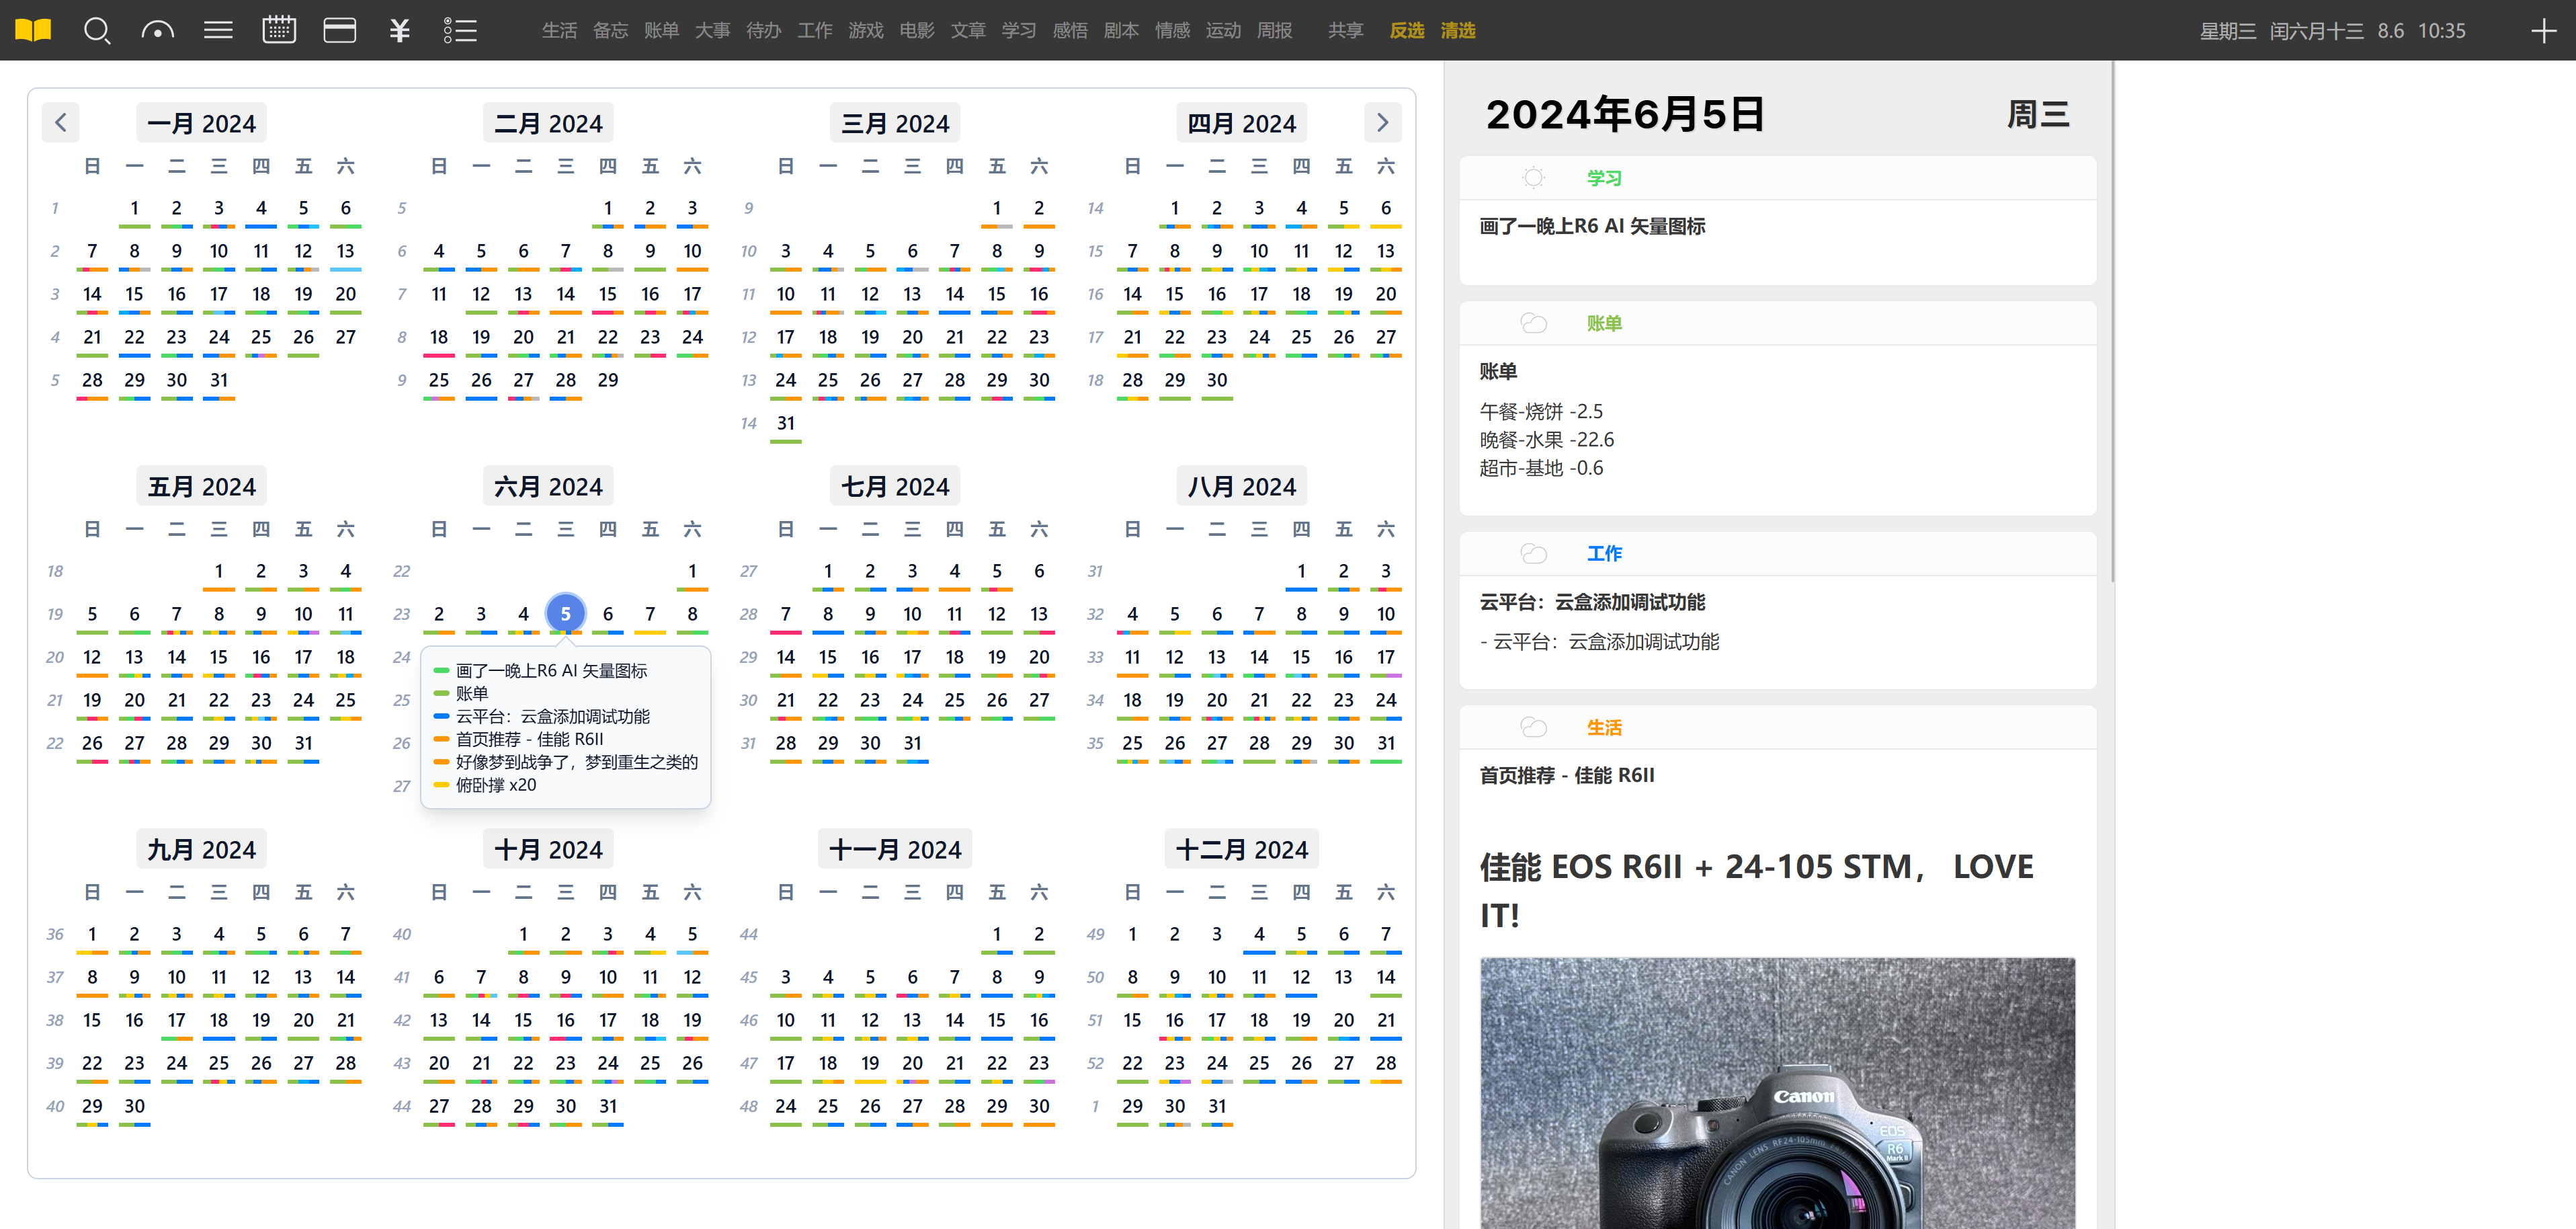Image resolution: width=2576 pixels, height=1229 pixels.
Task: Open tooltip entry 首页推荐 - 佳能 R6II
Action: (x=530, y=739)
